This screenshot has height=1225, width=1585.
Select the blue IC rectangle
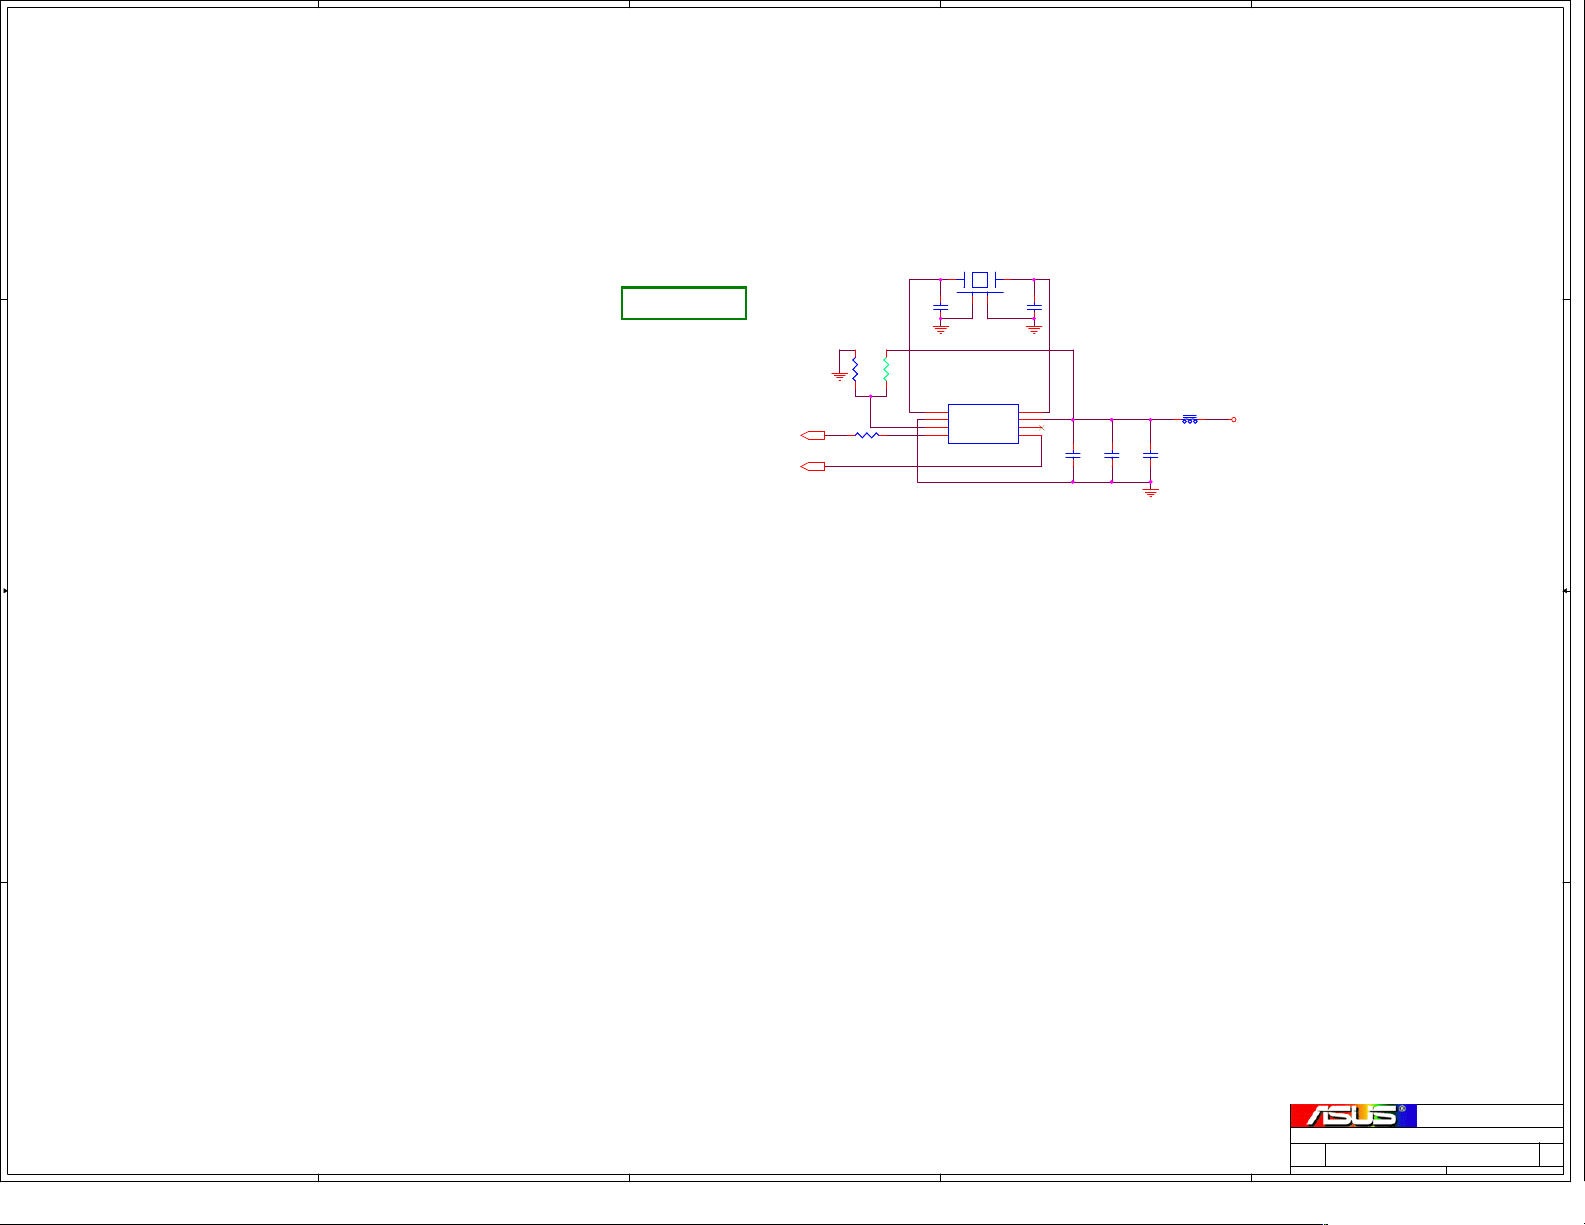(x=983, y=424)
